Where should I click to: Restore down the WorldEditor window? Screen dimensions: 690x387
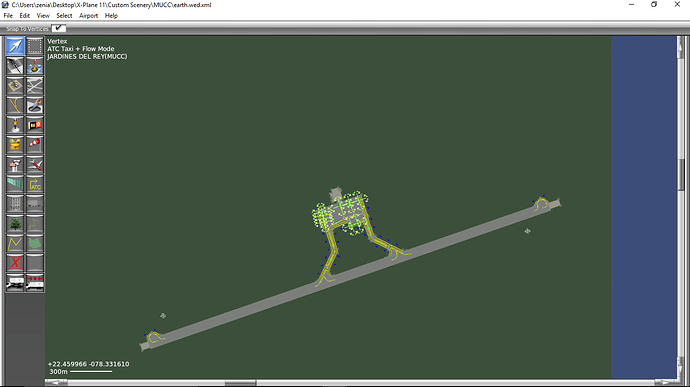click(654, 4)
